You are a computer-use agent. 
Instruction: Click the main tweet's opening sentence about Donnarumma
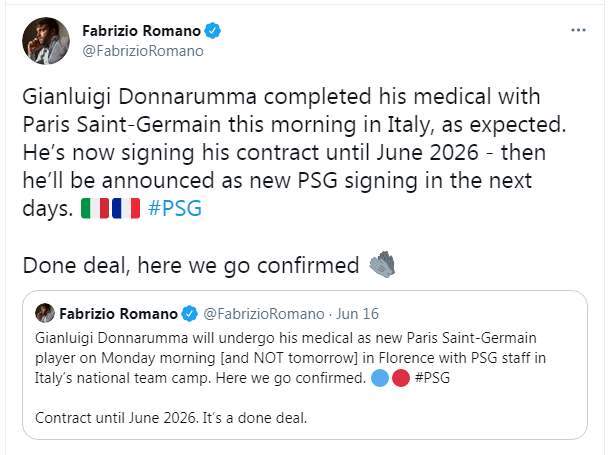tap(280, 98)
